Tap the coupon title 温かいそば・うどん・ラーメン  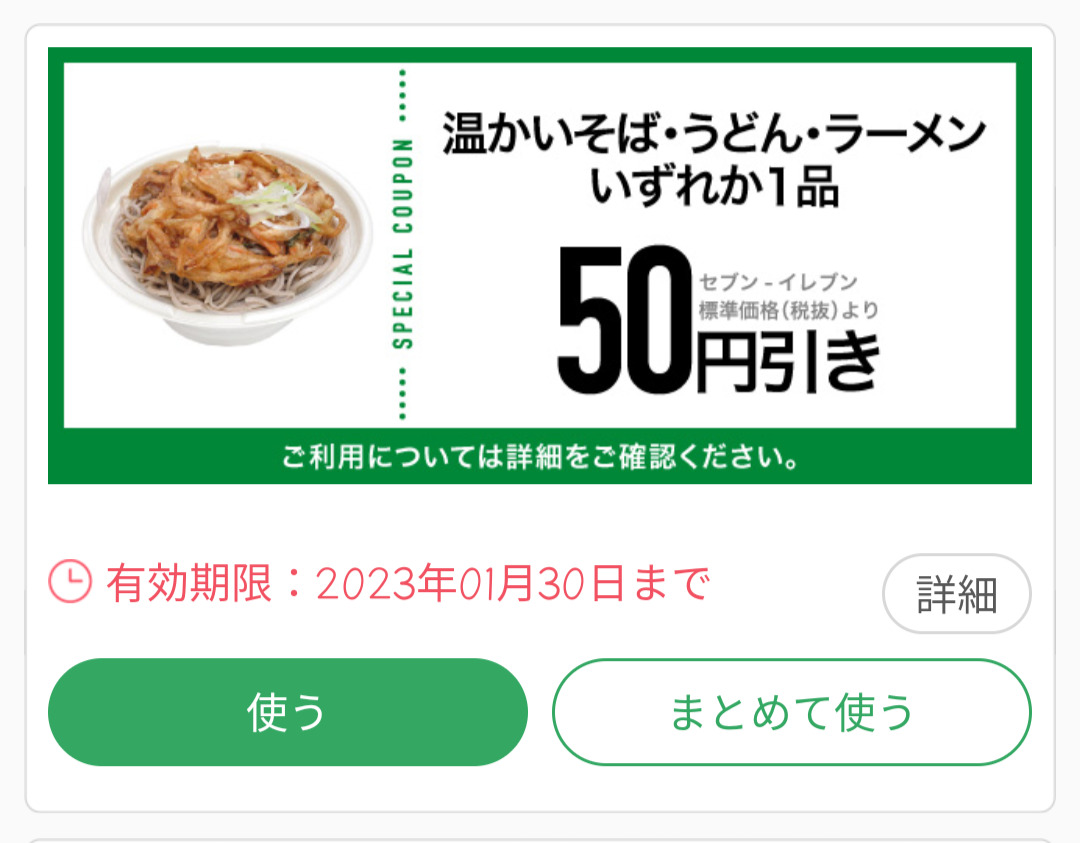pyautogui.click(x=714, y=133)
